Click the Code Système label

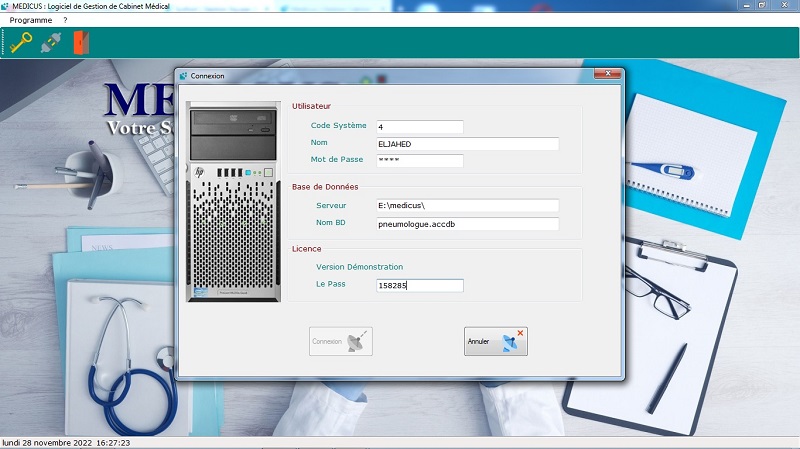338,126
